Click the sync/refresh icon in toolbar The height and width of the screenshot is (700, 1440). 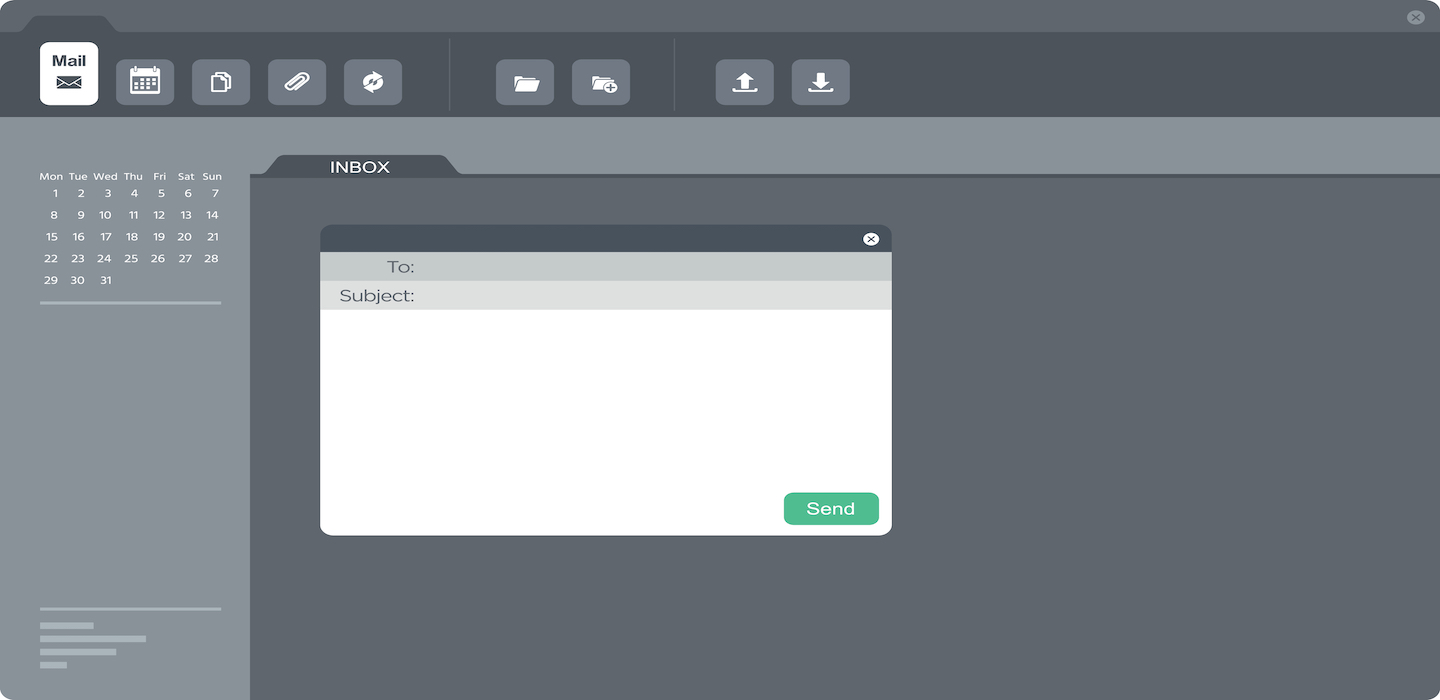(x=373, y=82)
